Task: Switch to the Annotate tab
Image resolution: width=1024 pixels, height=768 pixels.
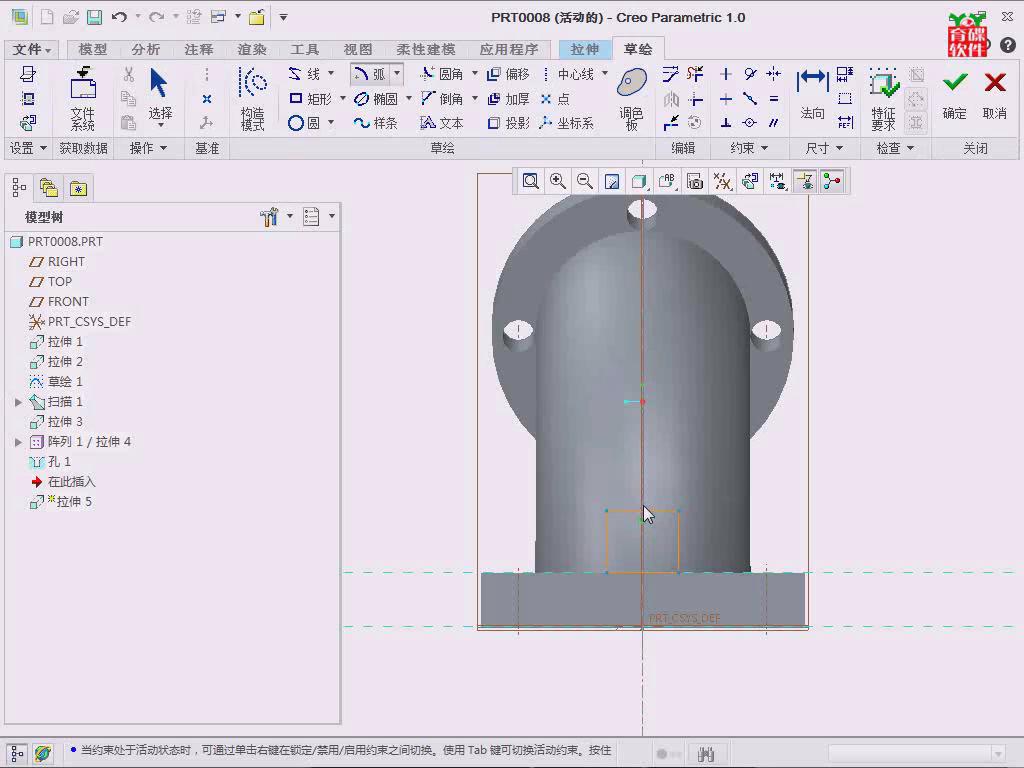Action: click(x=199, y=49)
